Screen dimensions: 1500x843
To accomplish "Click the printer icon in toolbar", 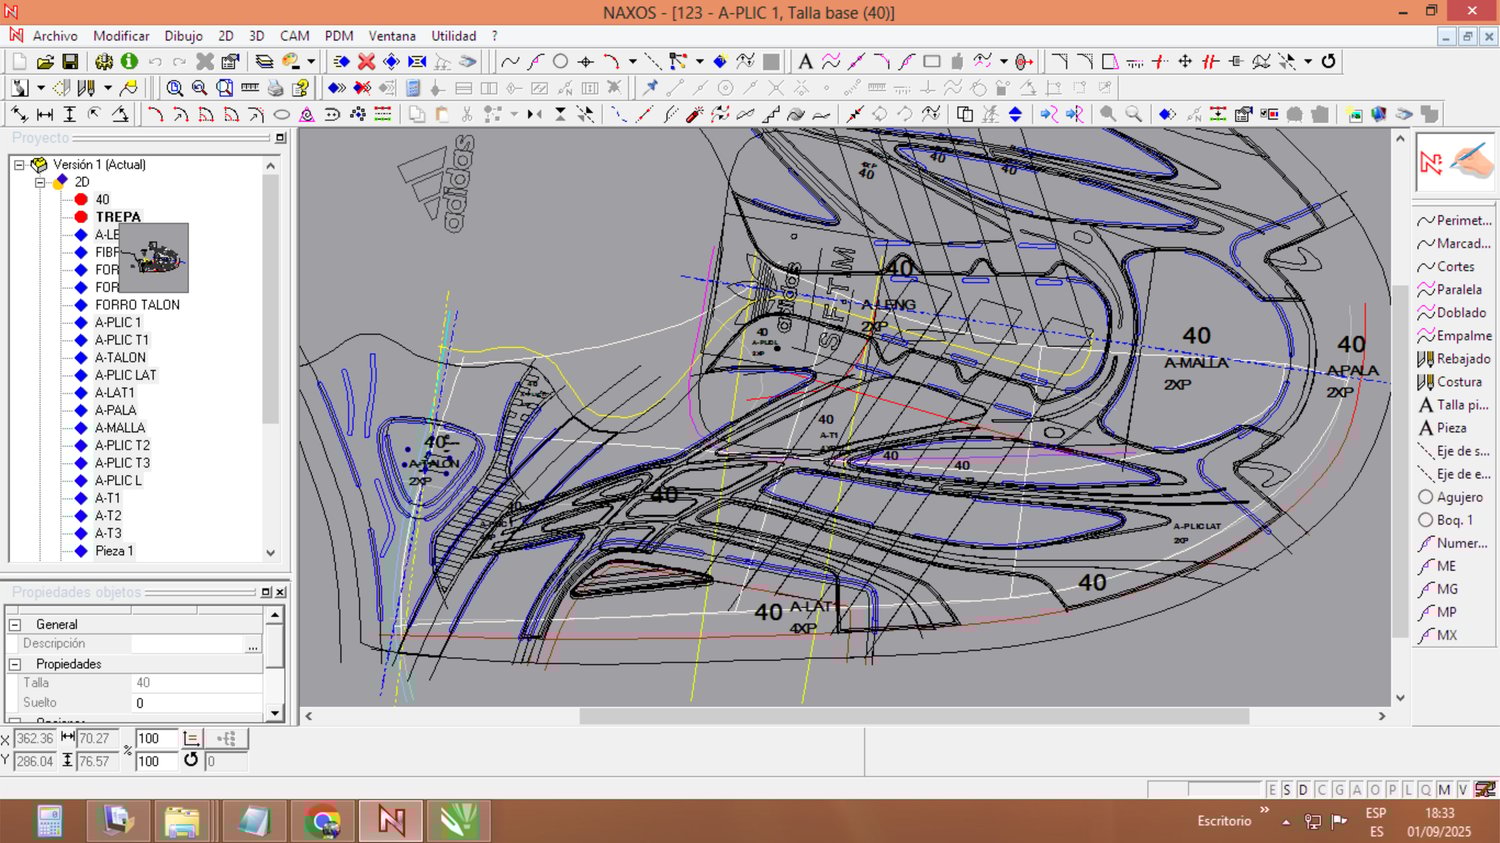I will click(x=275, y=88).
